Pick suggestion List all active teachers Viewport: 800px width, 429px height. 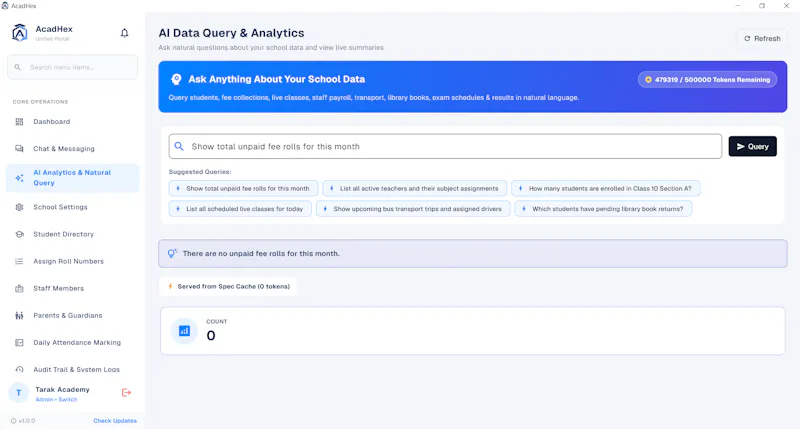pyautogui.click(x=415, y=189)
